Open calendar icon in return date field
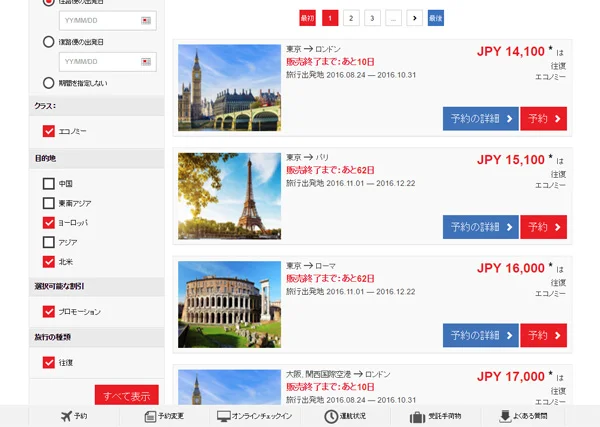Screen dimensions: 600x427 [x=146, y=61]
